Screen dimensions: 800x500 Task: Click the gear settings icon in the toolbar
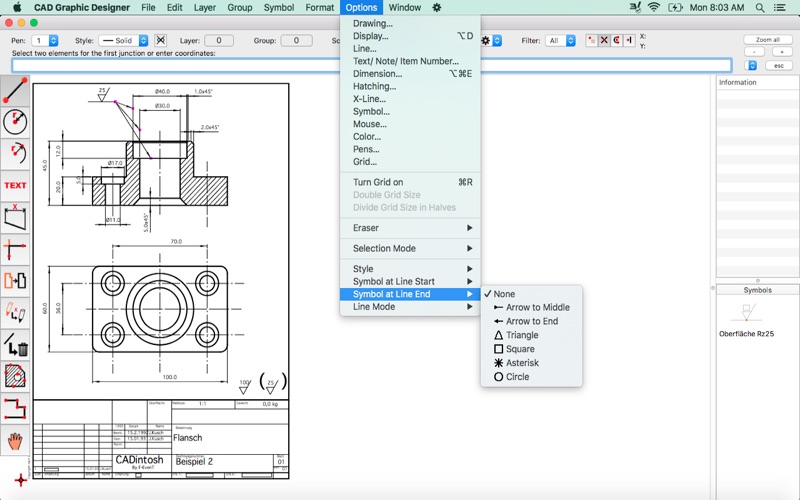click(486, 40)
